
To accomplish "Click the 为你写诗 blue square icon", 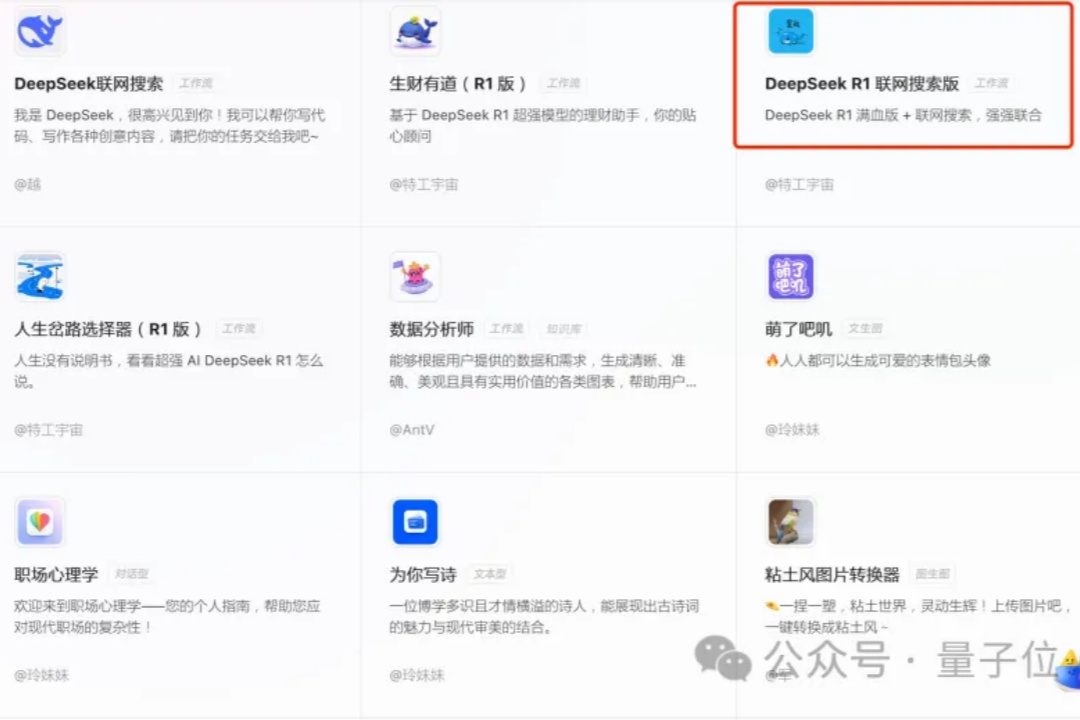I will tap(415, 522).
